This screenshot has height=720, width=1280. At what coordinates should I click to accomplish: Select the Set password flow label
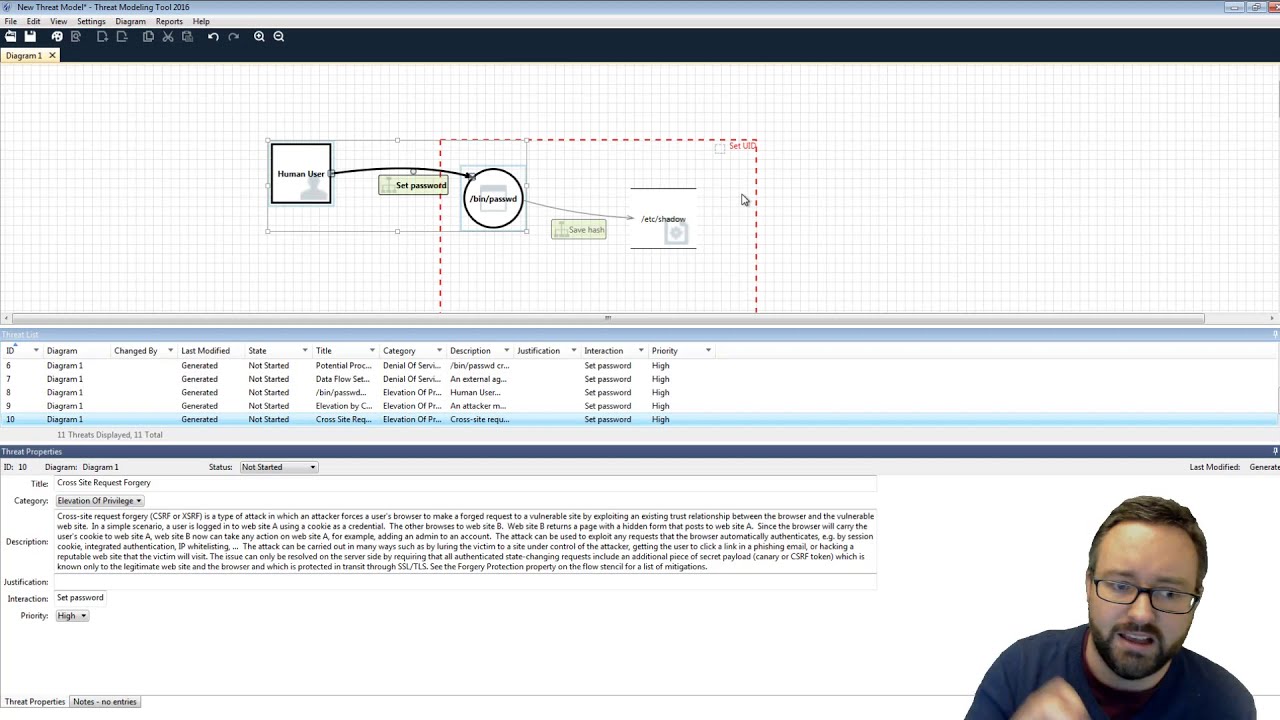[x=413, y=185]
